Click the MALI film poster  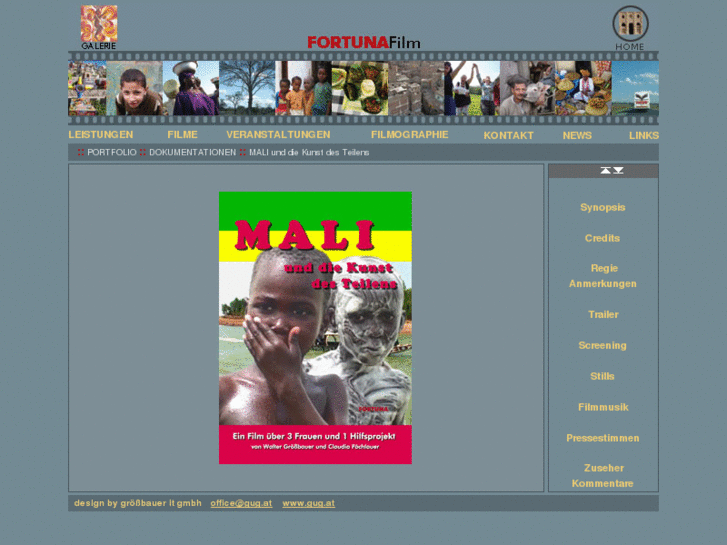coord(315,328)
